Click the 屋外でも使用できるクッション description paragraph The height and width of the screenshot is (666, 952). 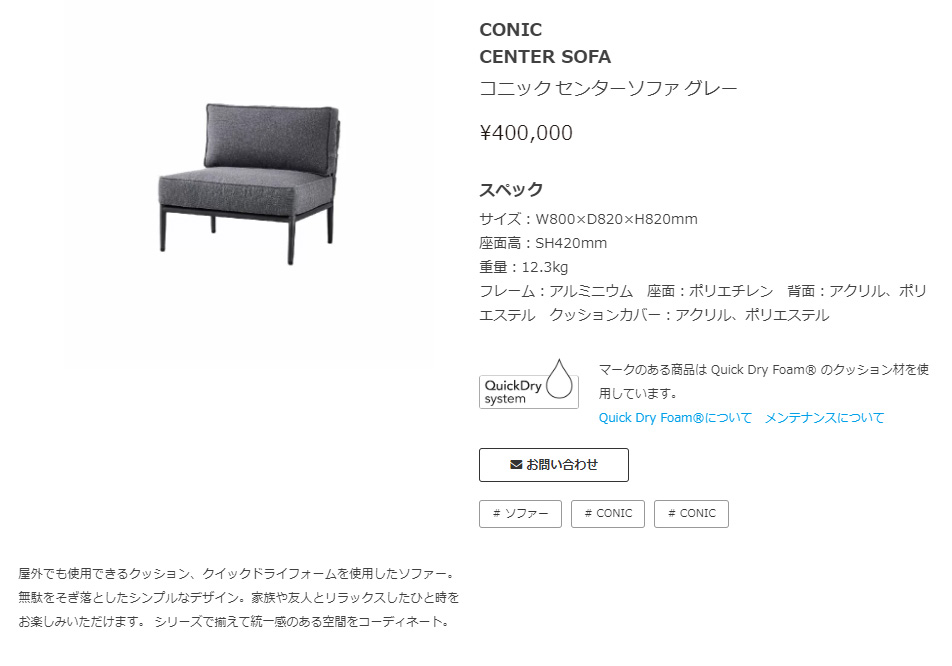239,597
